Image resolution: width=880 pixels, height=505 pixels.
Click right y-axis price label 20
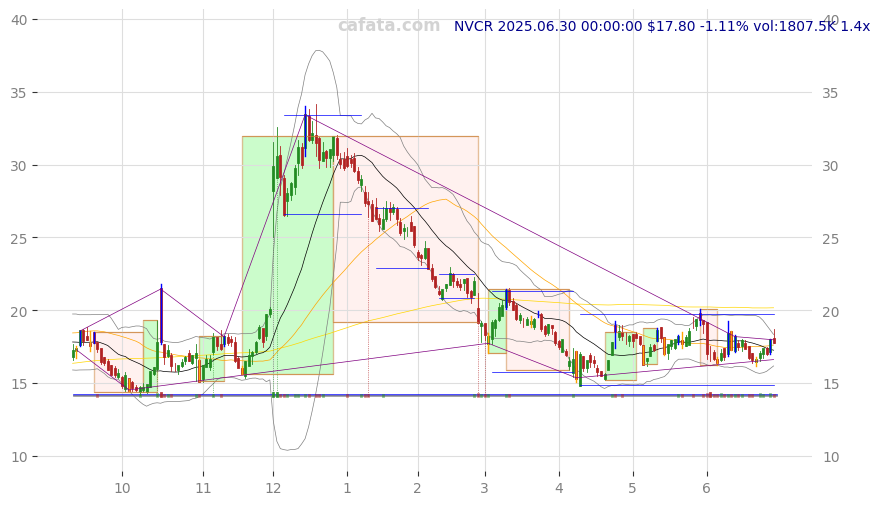(x=831, y=311)
